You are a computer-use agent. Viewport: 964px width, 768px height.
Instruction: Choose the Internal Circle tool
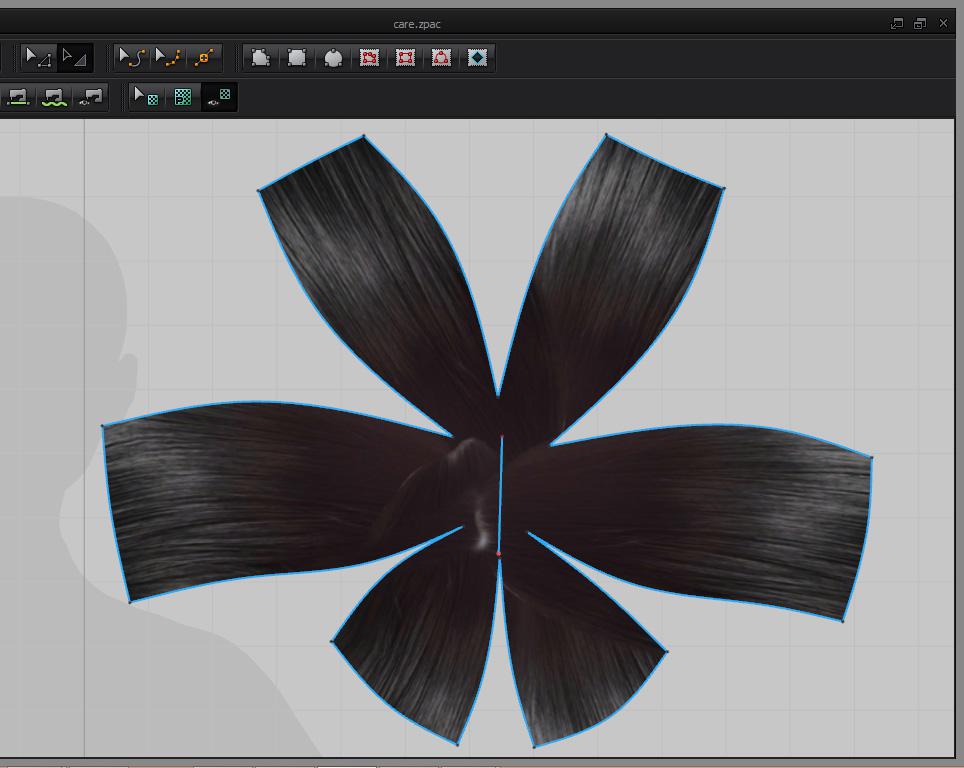[x=441, y=58]
